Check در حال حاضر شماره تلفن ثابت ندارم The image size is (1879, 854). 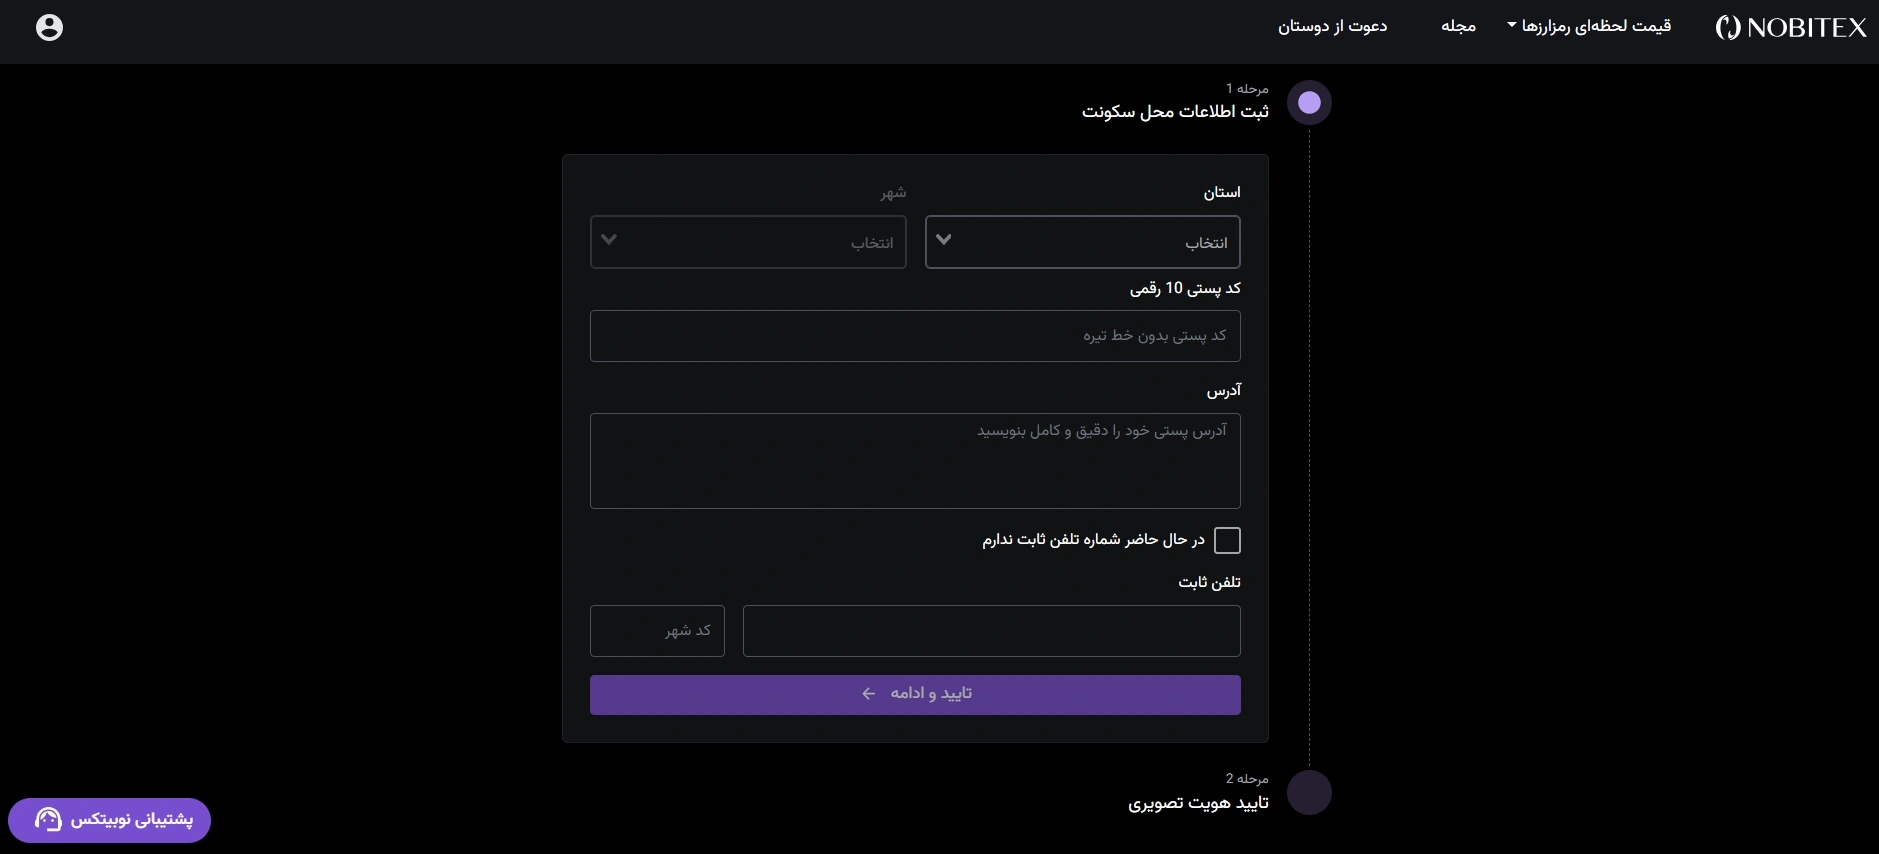pyautogui.click(x=1227, y=540)
